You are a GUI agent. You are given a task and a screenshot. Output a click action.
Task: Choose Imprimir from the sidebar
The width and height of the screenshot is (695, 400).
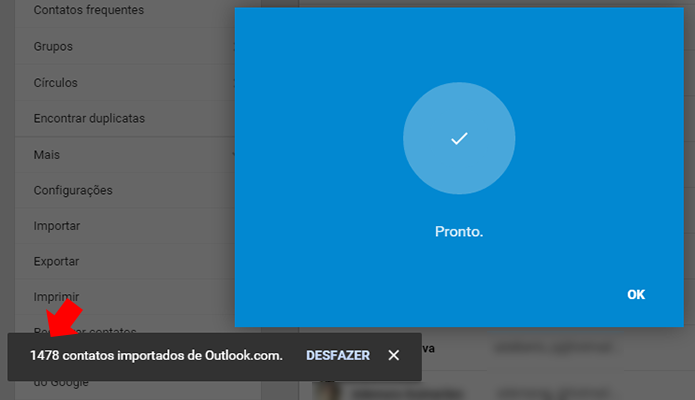56,297
